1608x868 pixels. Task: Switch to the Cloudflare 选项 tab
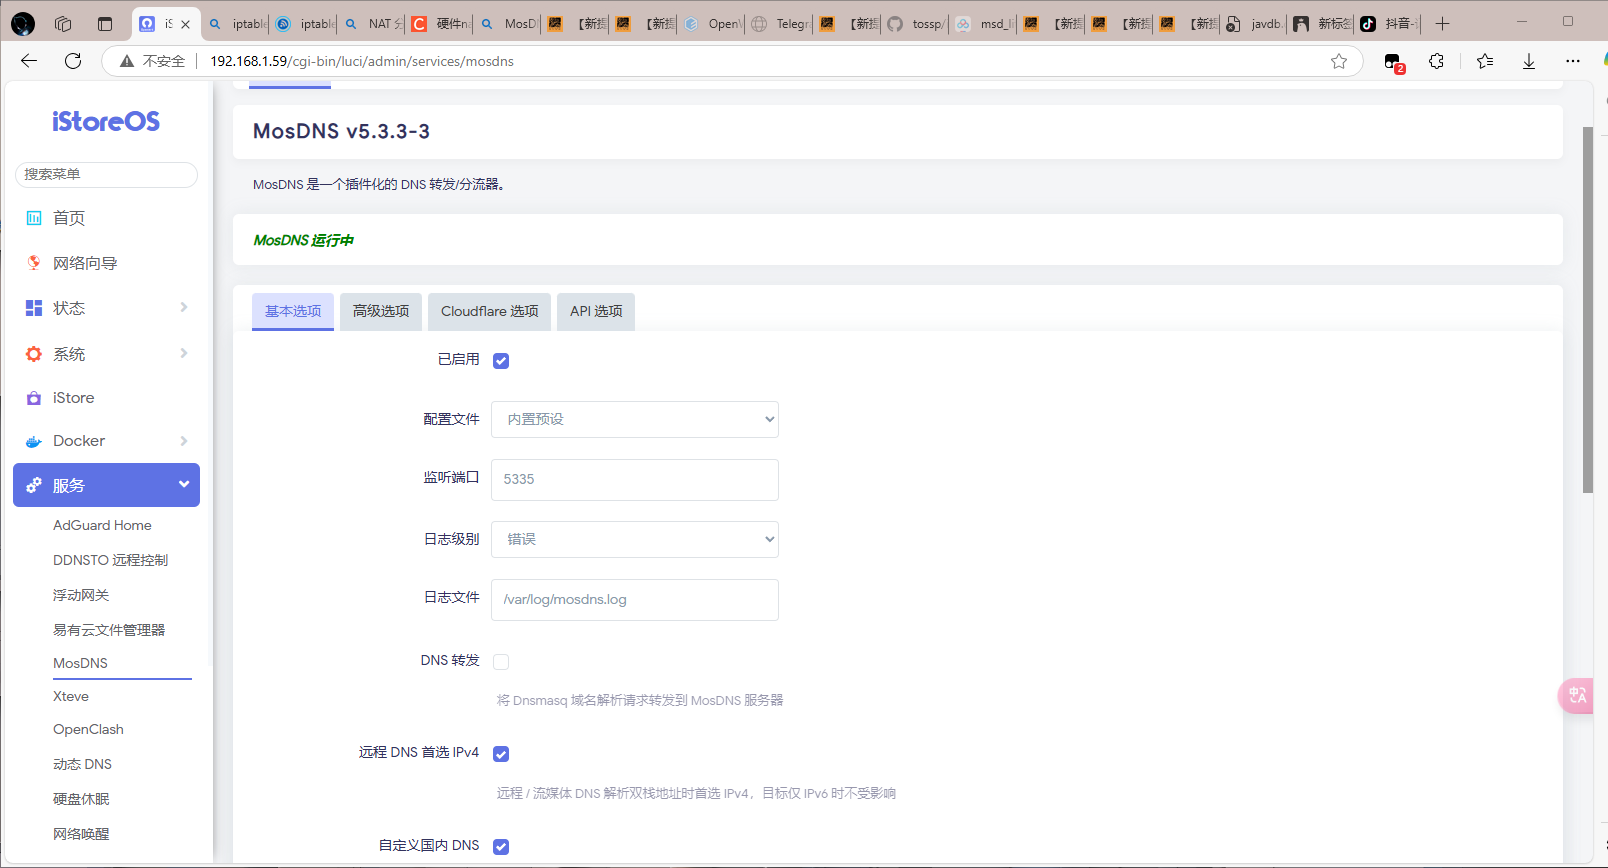tap(489, 311)
